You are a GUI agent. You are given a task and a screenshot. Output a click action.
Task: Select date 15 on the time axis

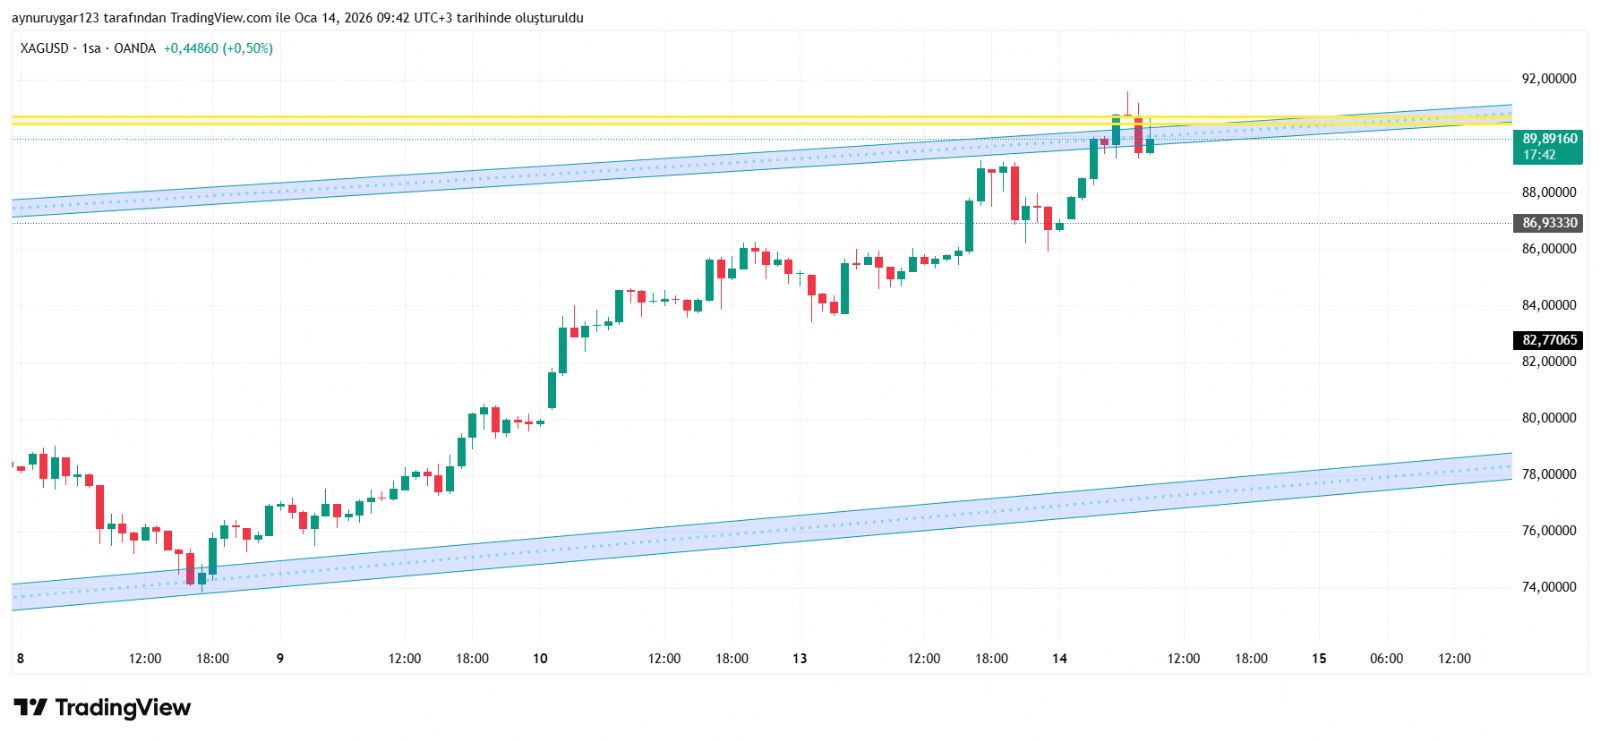(x=1319, y=658)
